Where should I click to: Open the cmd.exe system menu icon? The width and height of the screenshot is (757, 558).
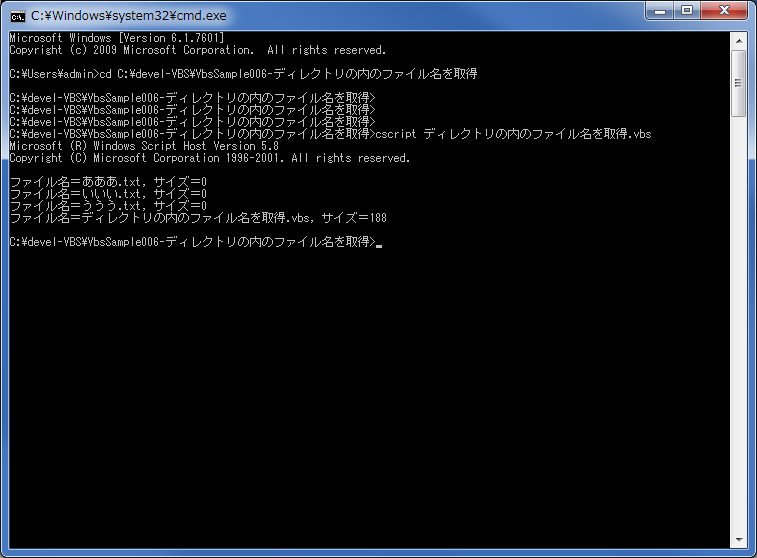pyautogui.click(x=18, y=16)
